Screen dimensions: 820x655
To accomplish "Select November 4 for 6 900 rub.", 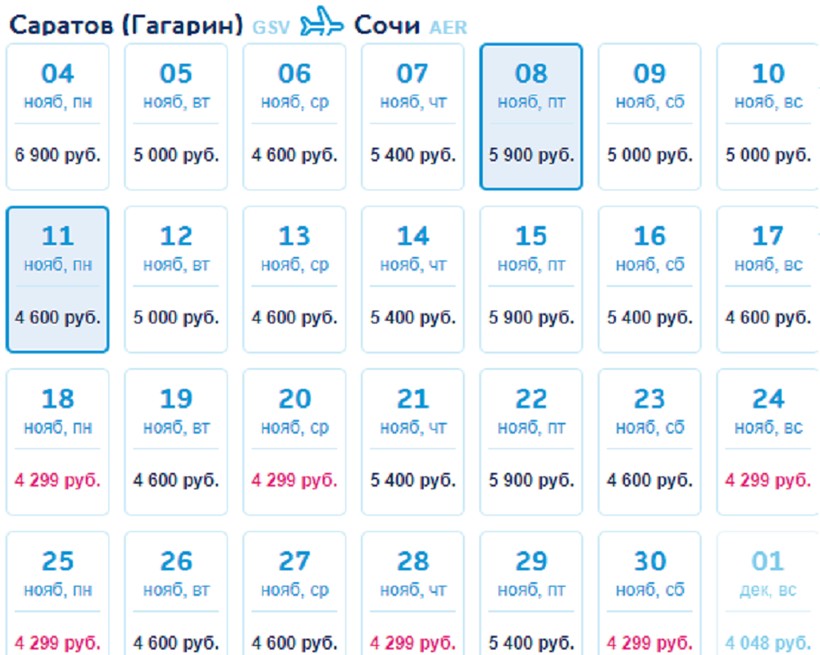I will (58, 116).
